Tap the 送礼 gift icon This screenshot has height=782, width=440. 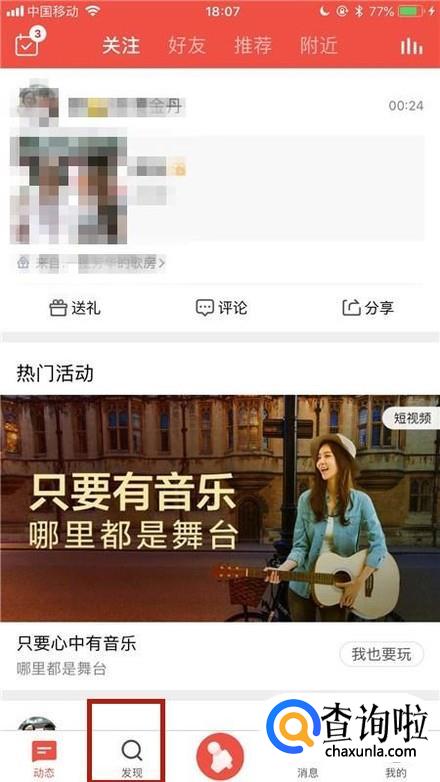click(58, 308)
